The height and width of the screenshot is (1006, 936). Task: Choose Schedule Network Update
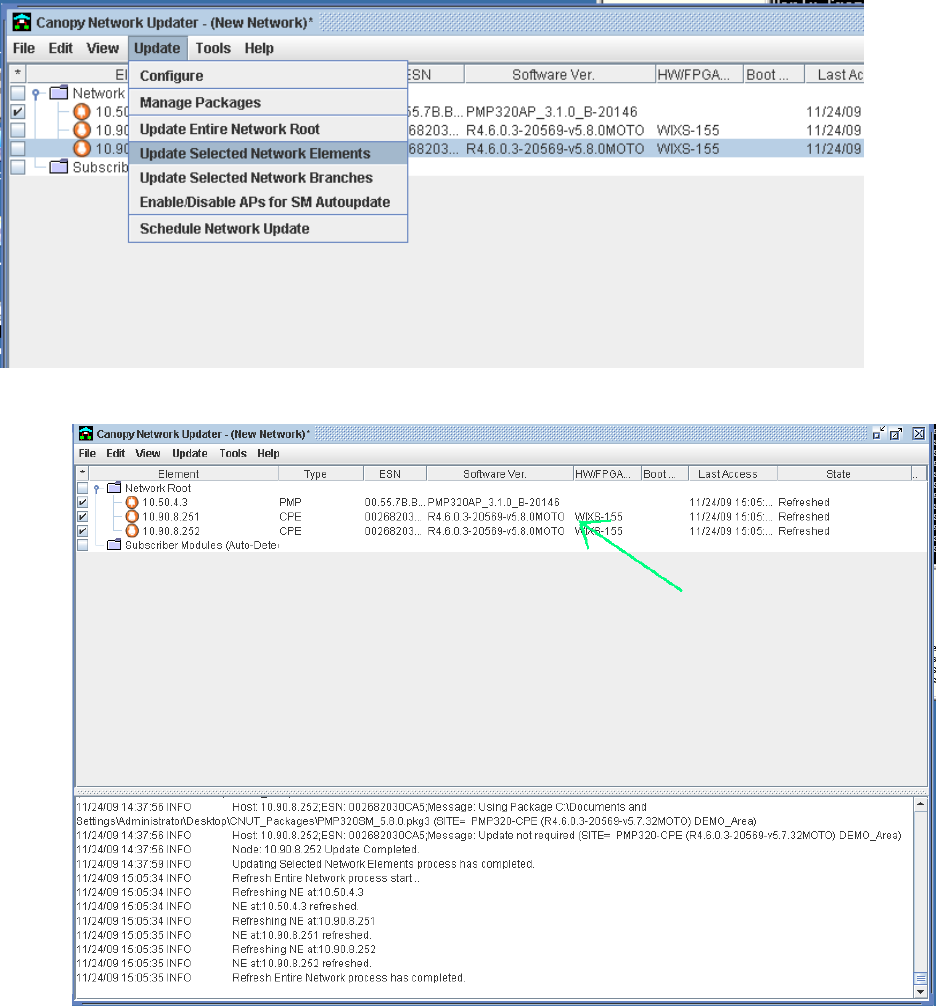[x=268, y=228]
